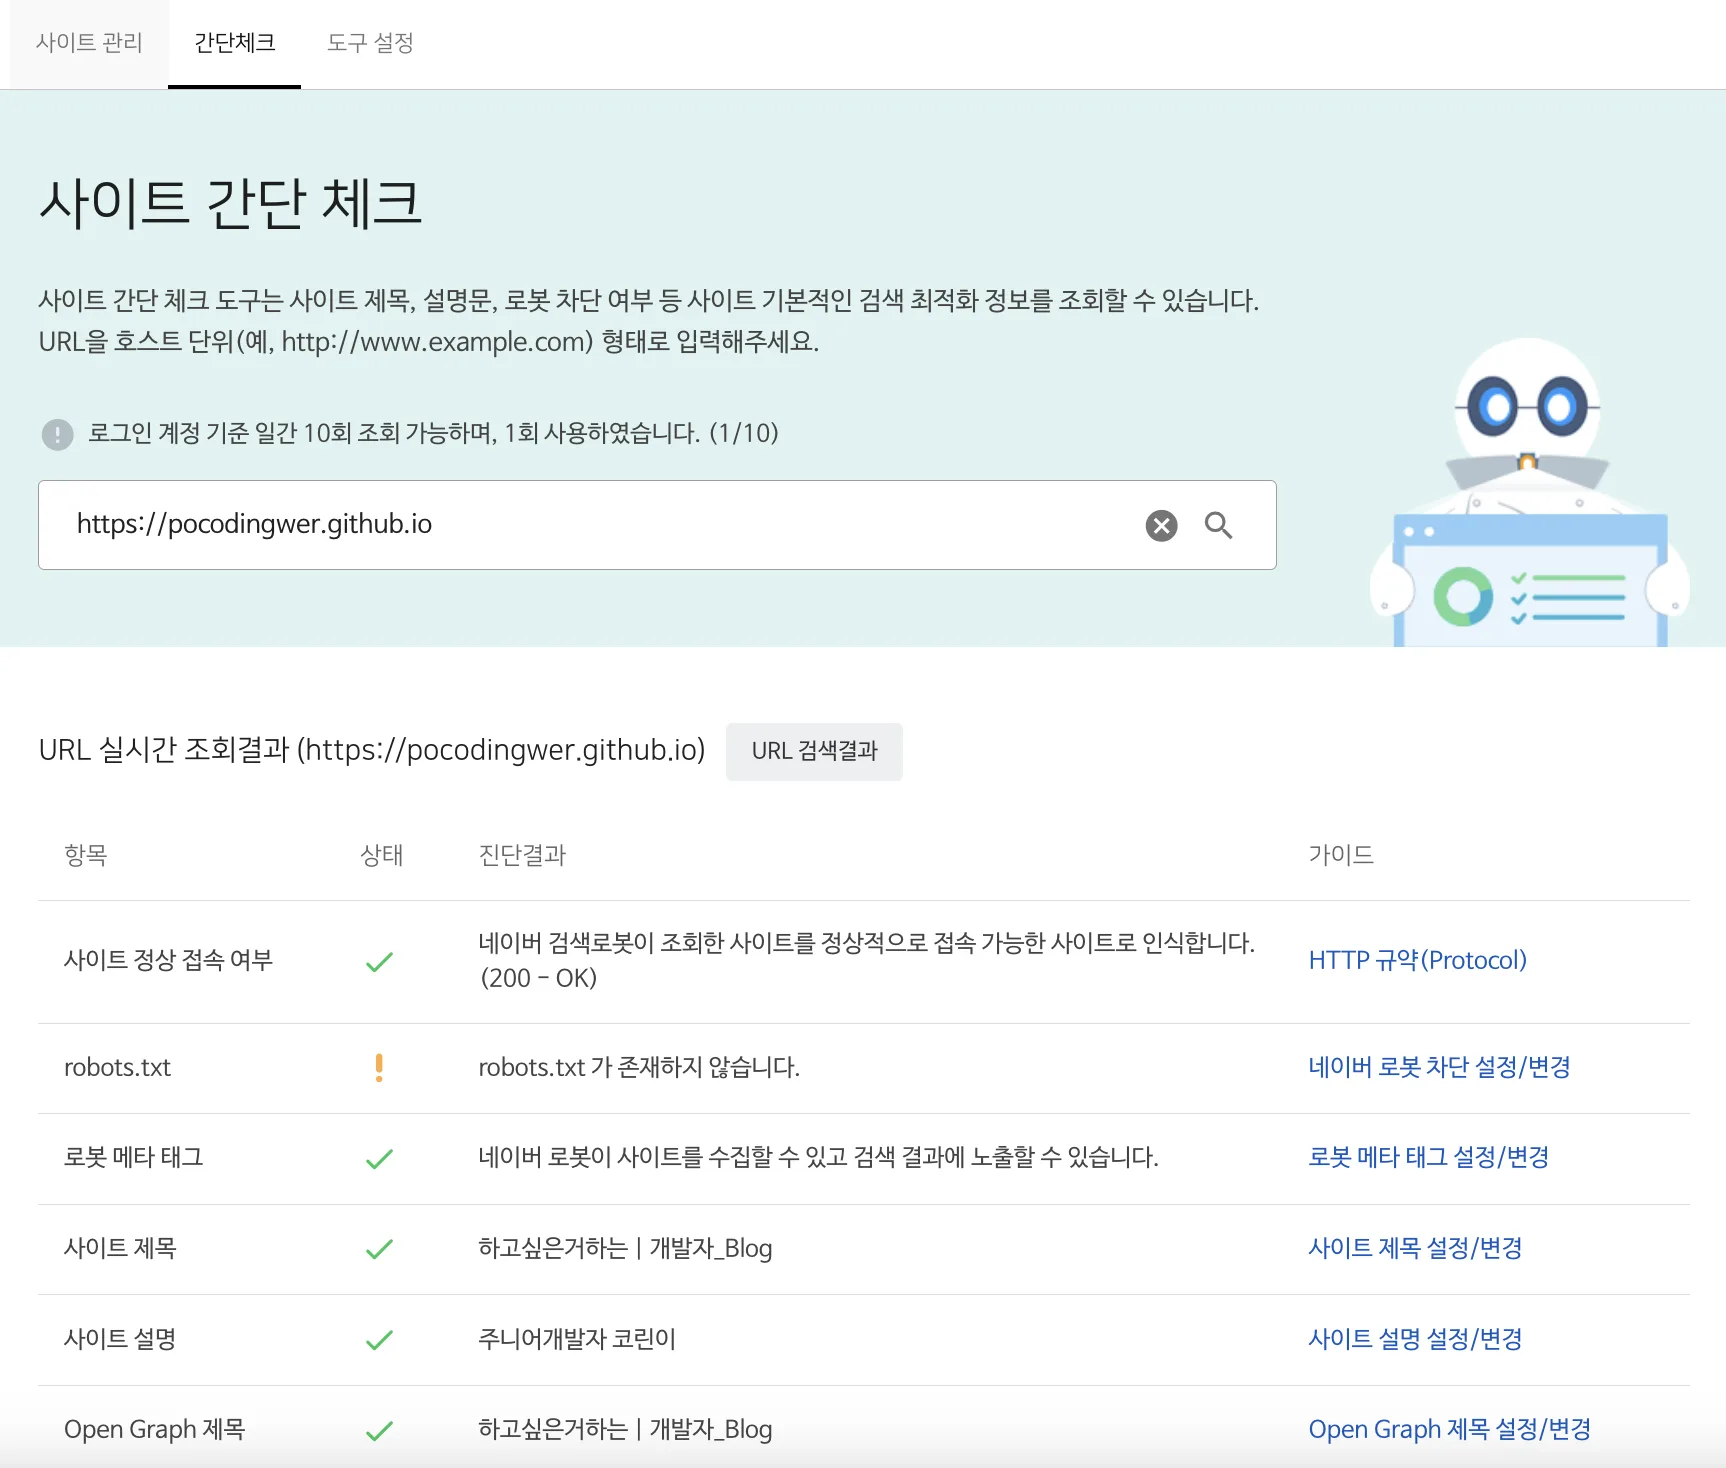Click the URL 검색결과 button

tap(814, 751)
